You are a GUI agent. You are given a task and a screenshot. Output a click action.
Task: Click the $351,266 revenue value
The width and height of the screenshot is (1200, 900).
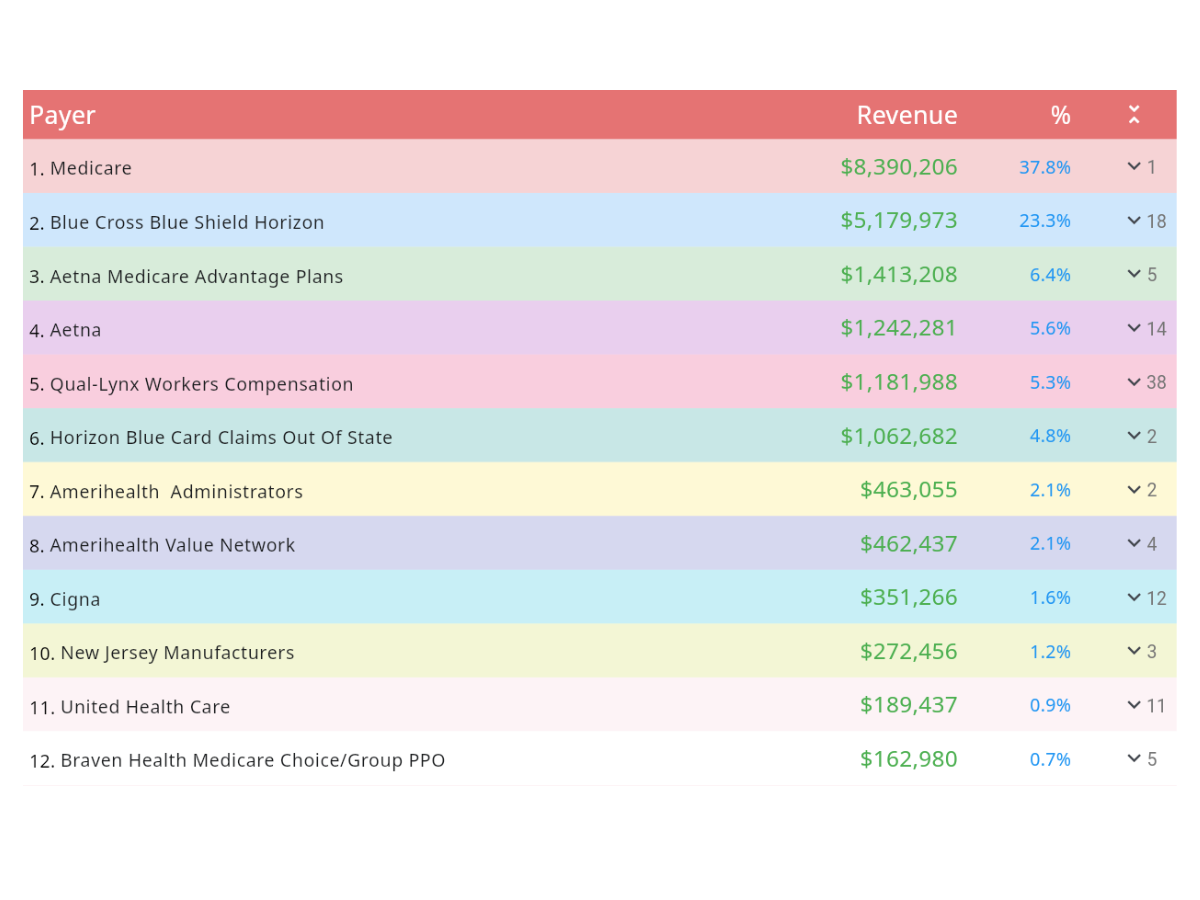pyautogui.click(x=909, y=597)
